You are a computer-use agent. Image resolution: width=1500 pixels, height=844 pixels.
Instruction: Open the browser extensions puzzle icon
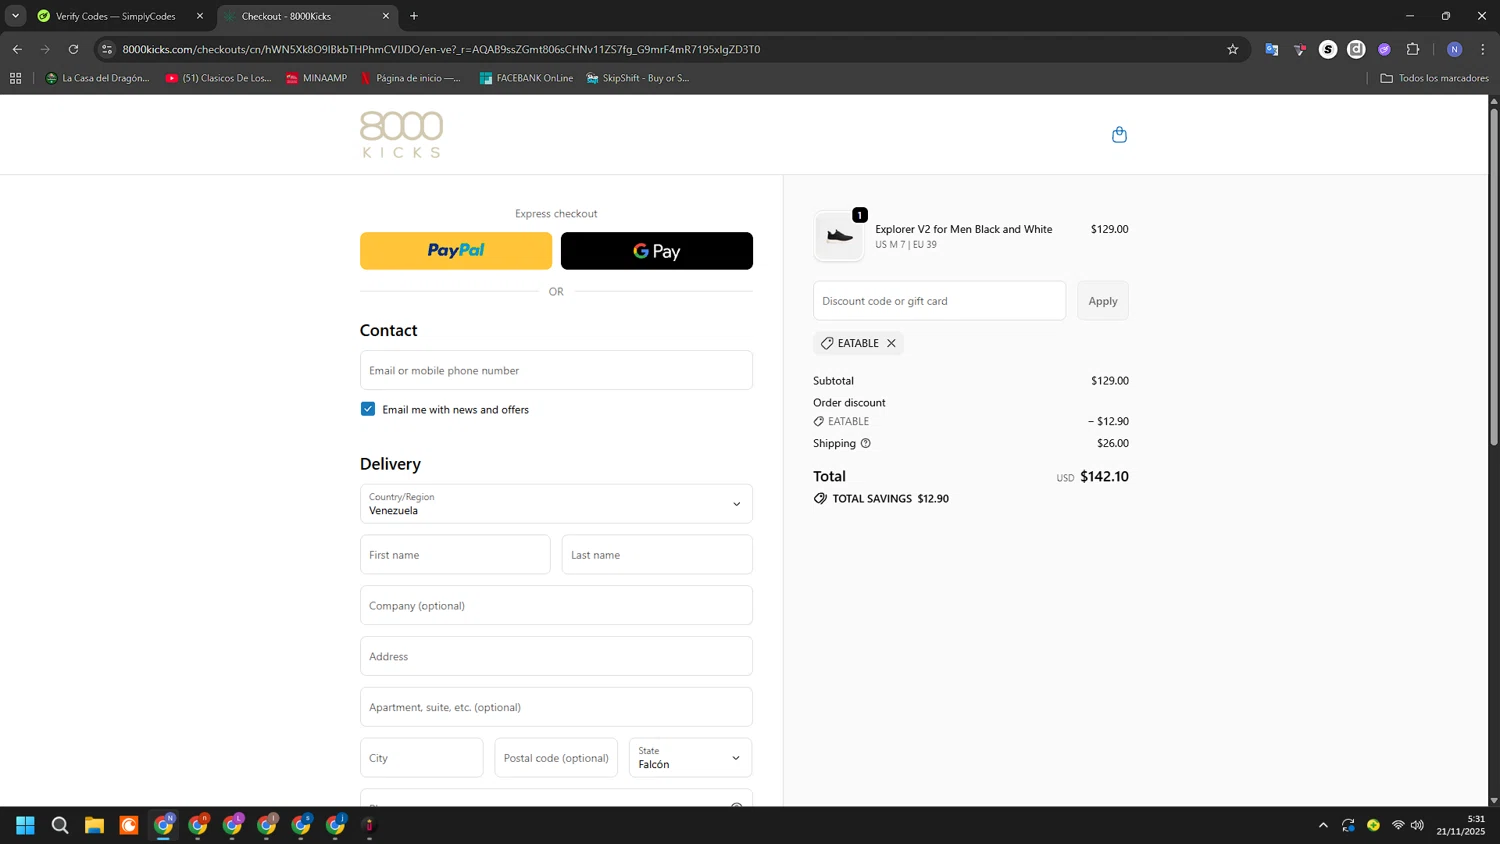(1413, 49)
